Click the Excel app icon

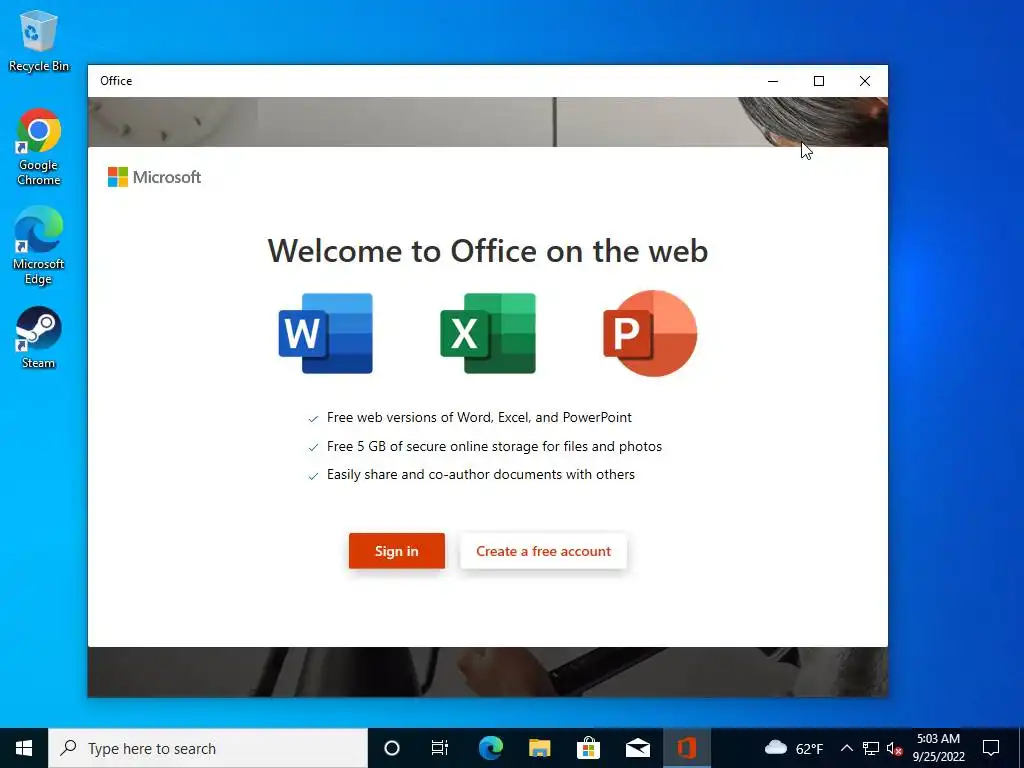pyautogui.click(x=488, y=333)
